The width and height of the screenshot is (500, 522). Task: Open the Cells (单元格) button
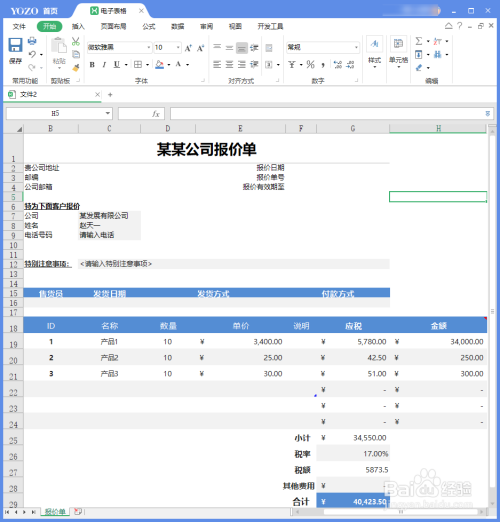398,52
